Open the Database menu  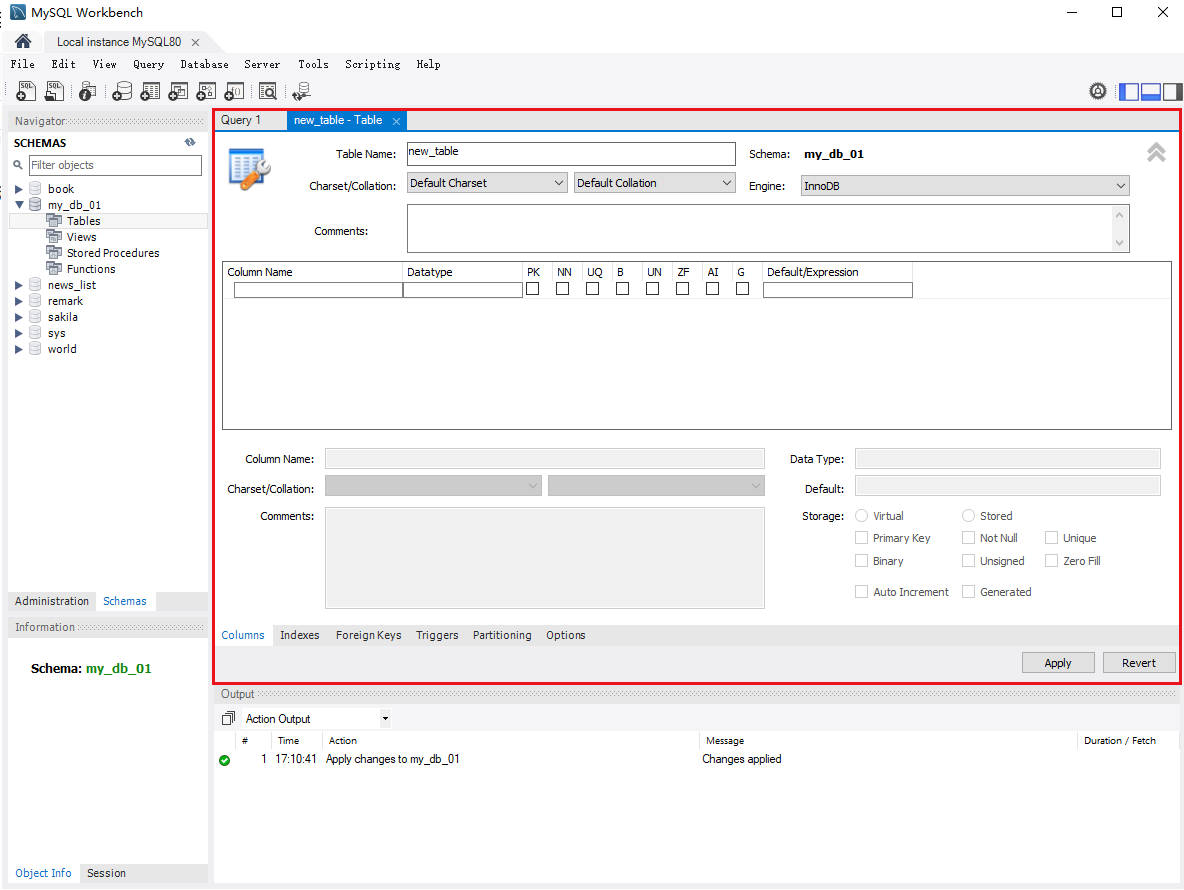tap(204, 64)
